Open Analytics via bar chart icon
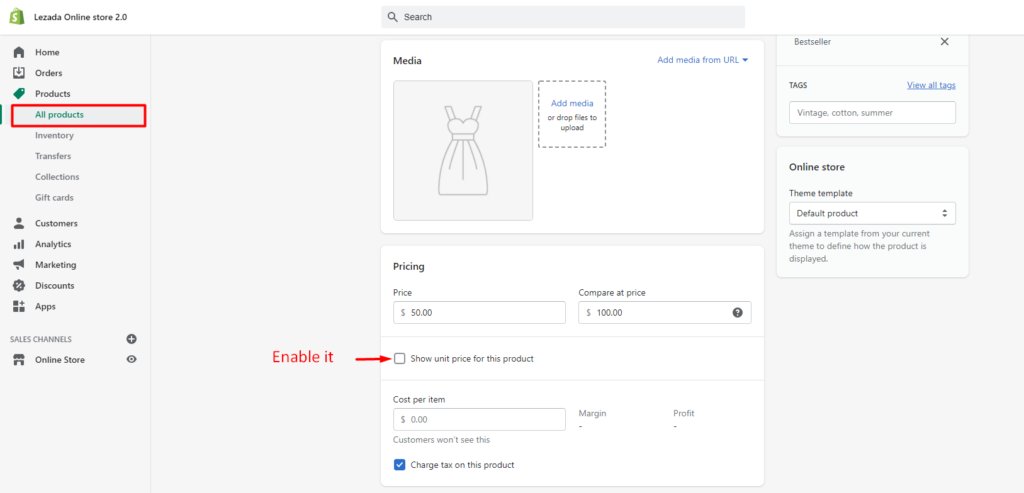Screen dimensions: 1024x493 [x=19, y=244]
